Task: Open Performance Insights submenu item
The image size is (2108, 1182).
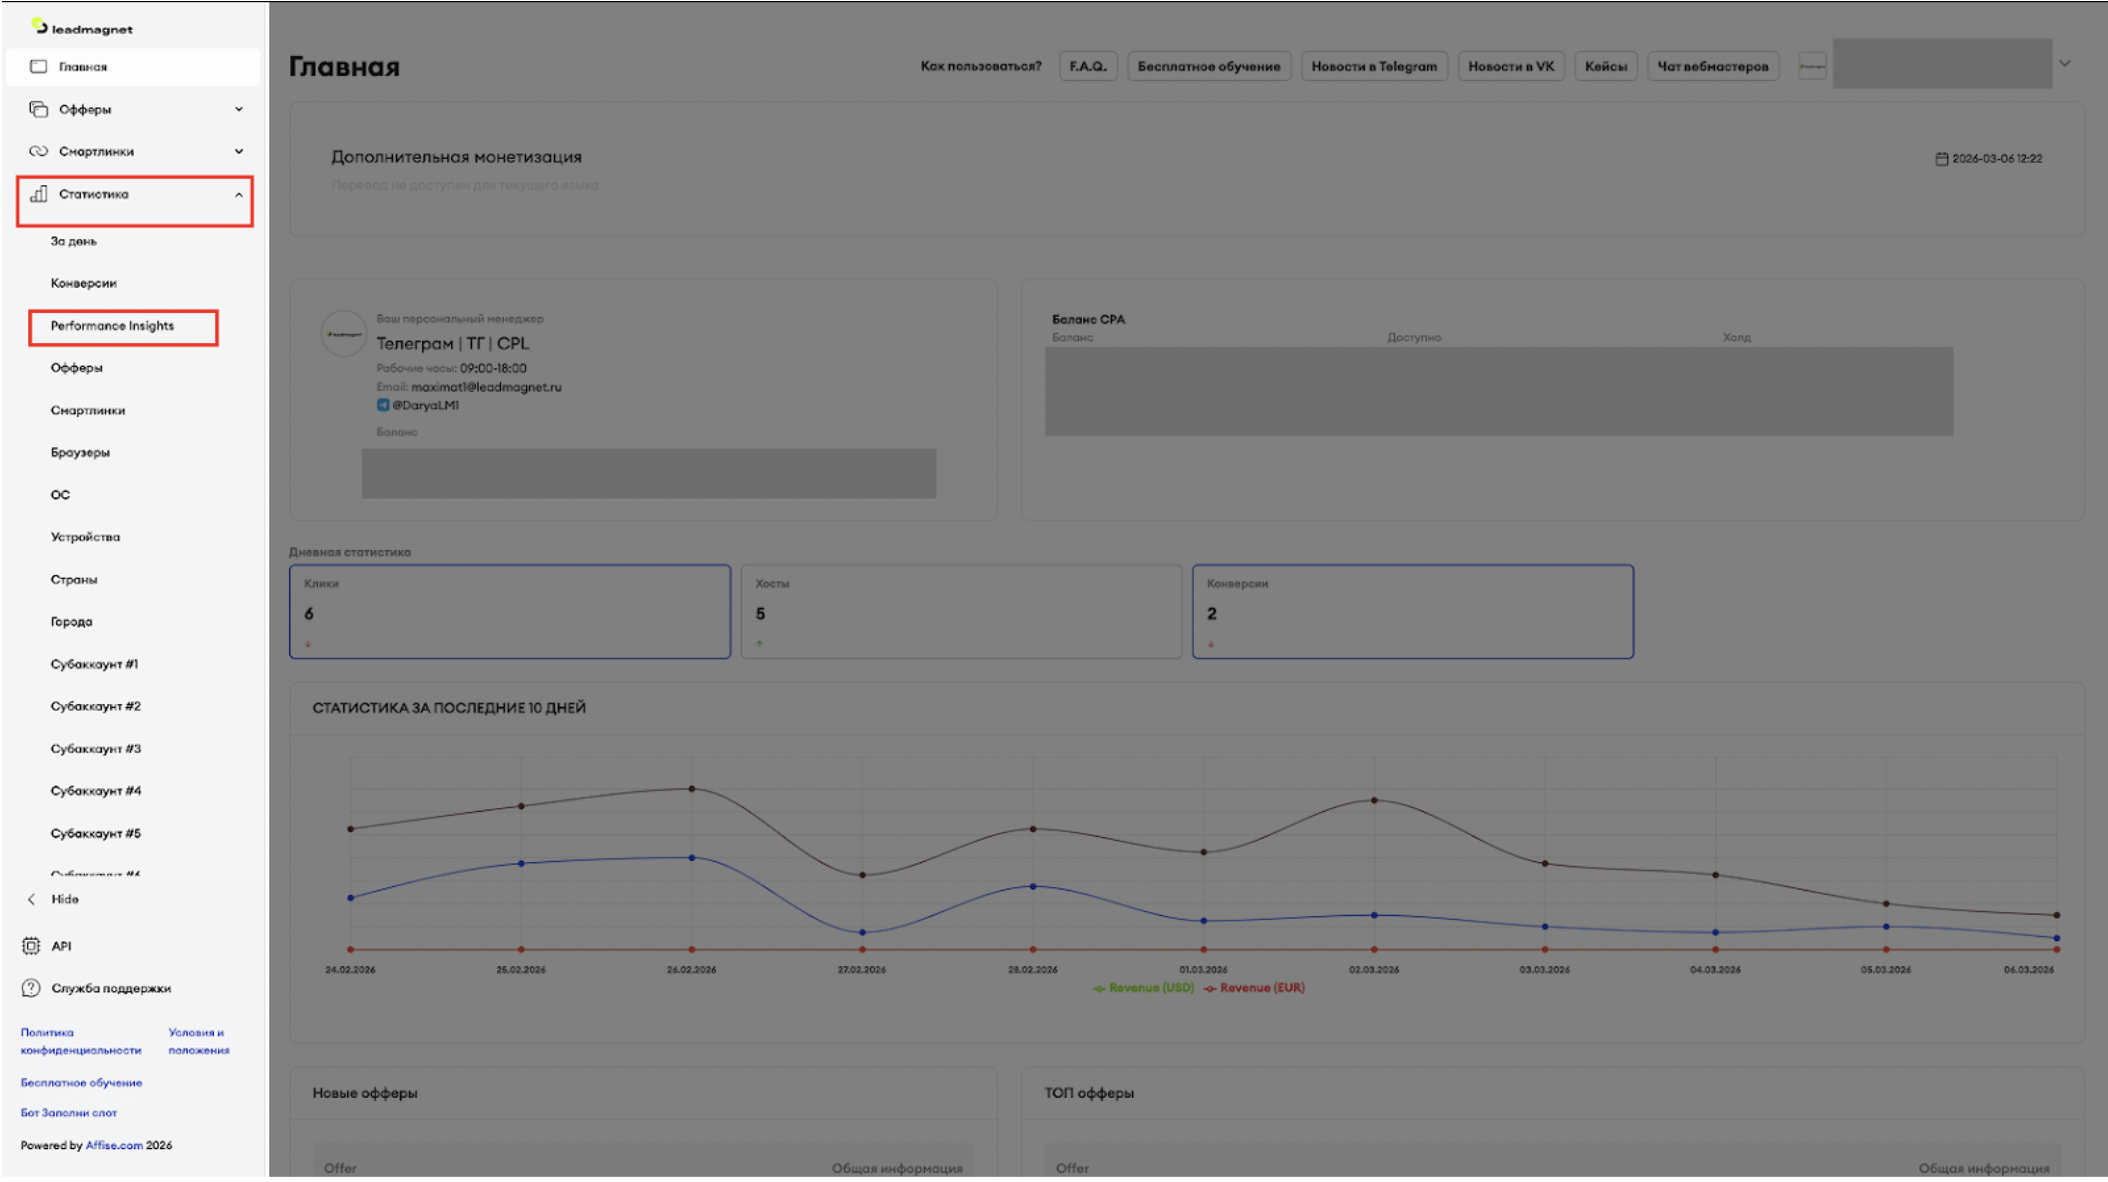Action: pyautogui.click(x=112, y=326)
